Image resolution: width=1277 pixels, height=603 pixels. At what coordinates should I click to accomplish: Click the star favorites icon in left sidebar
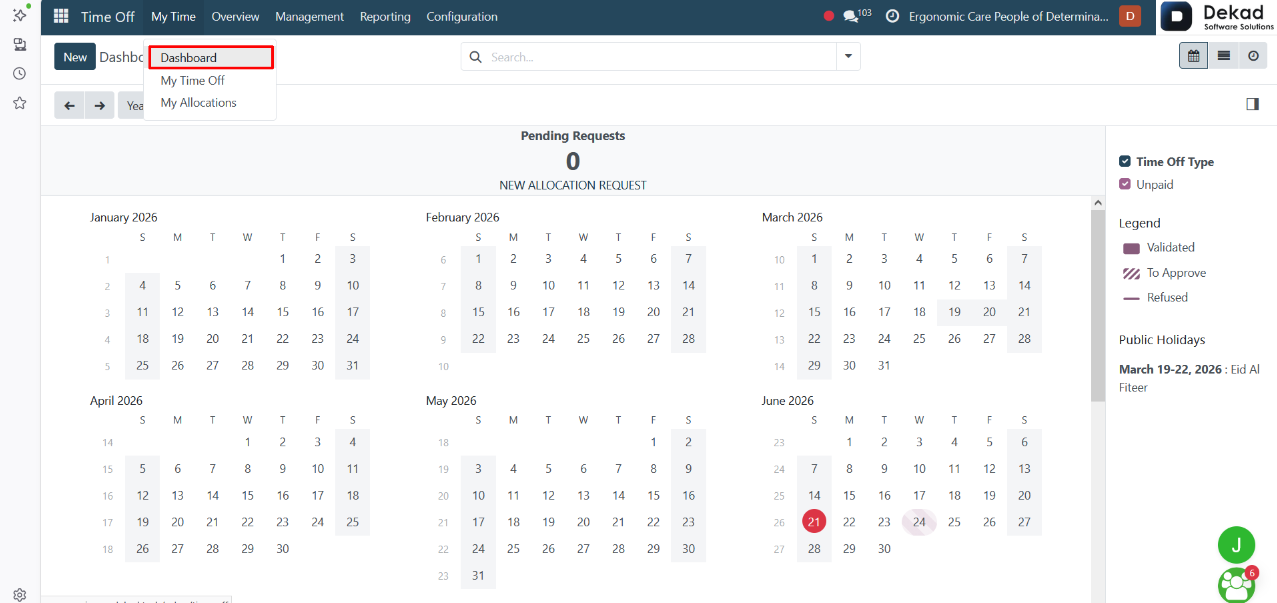click(19, 103)
